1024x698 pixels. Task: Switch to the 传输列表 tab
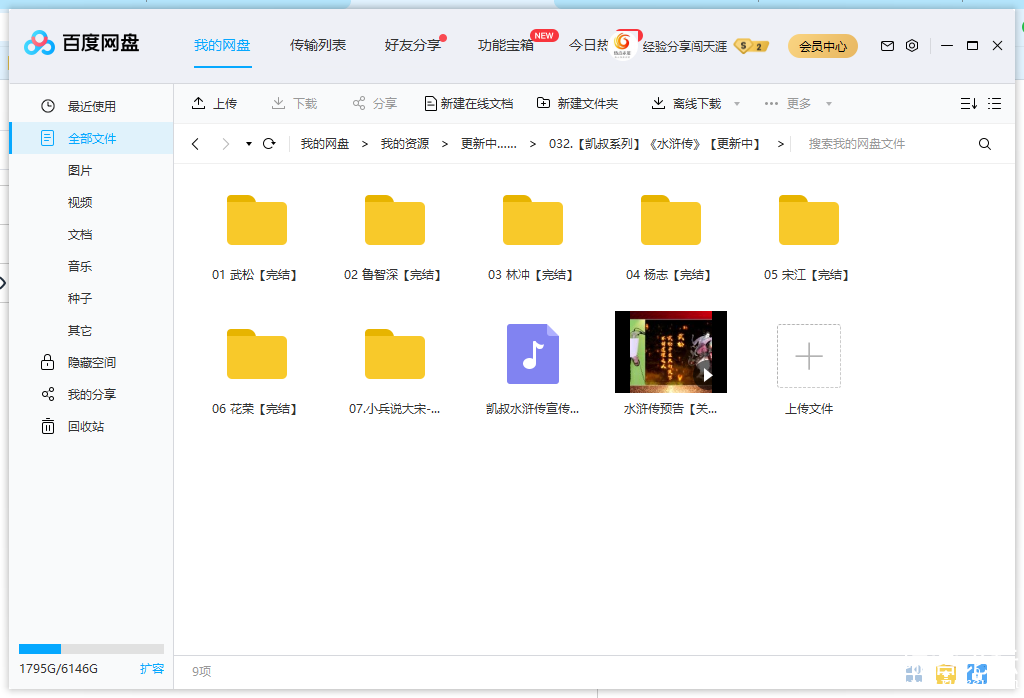tap(318, 45)
